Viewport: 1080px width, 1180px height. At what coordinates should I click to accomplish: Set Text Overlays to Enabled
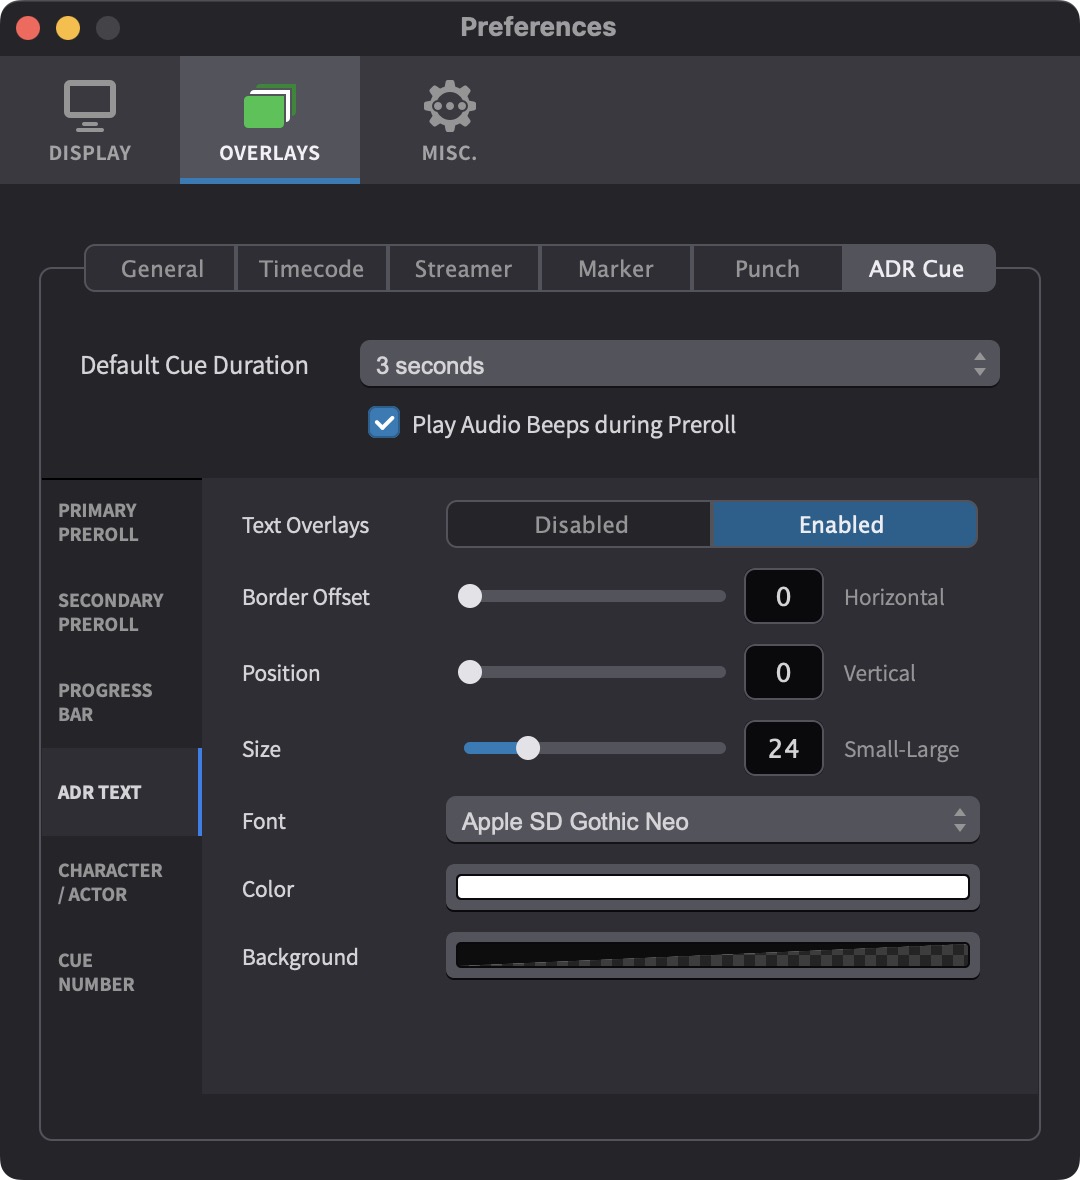click(x=844, y=525)
